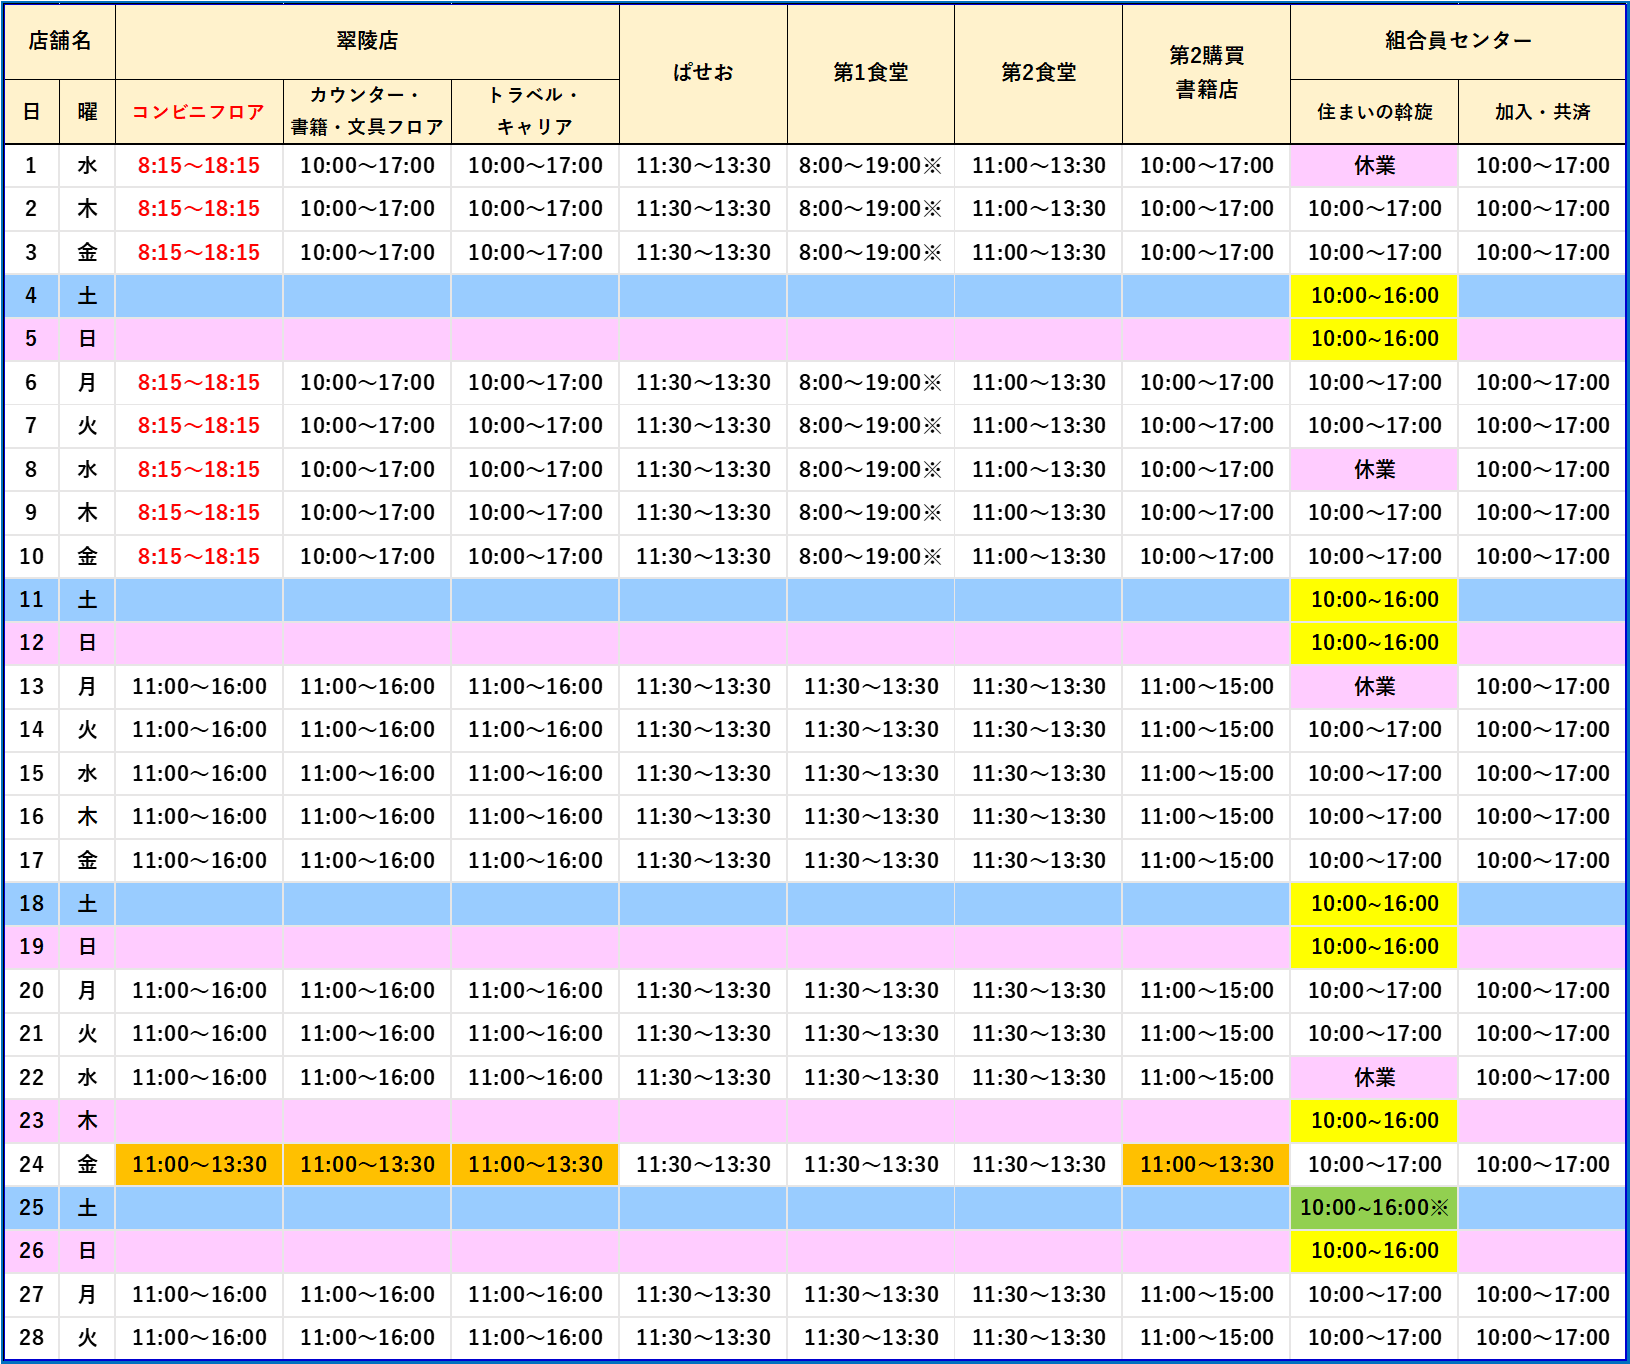Click 第2購買 11:00~15:00 in day 13 row

[x=1207, y=687]
